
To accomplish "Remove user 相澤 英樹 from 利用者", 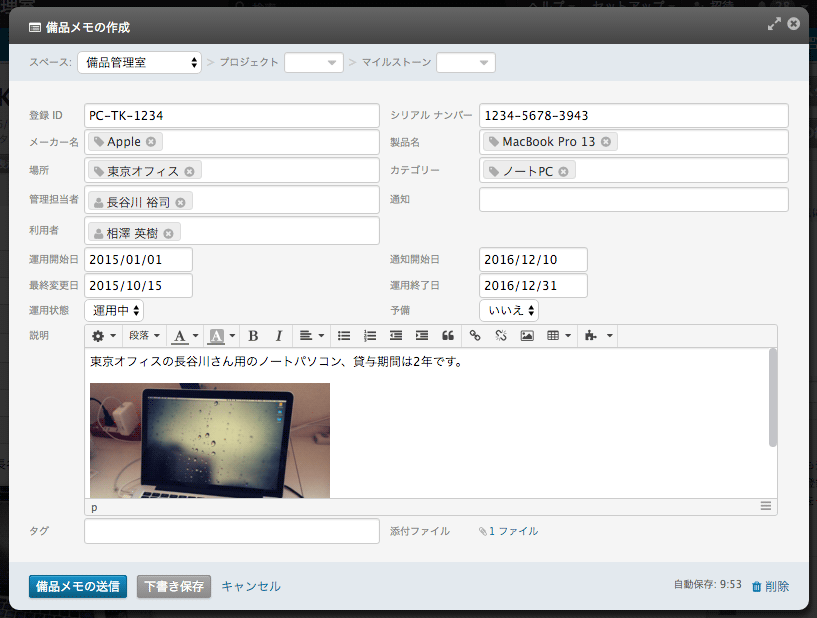I will pyautogui.click(x=169, y=233).
